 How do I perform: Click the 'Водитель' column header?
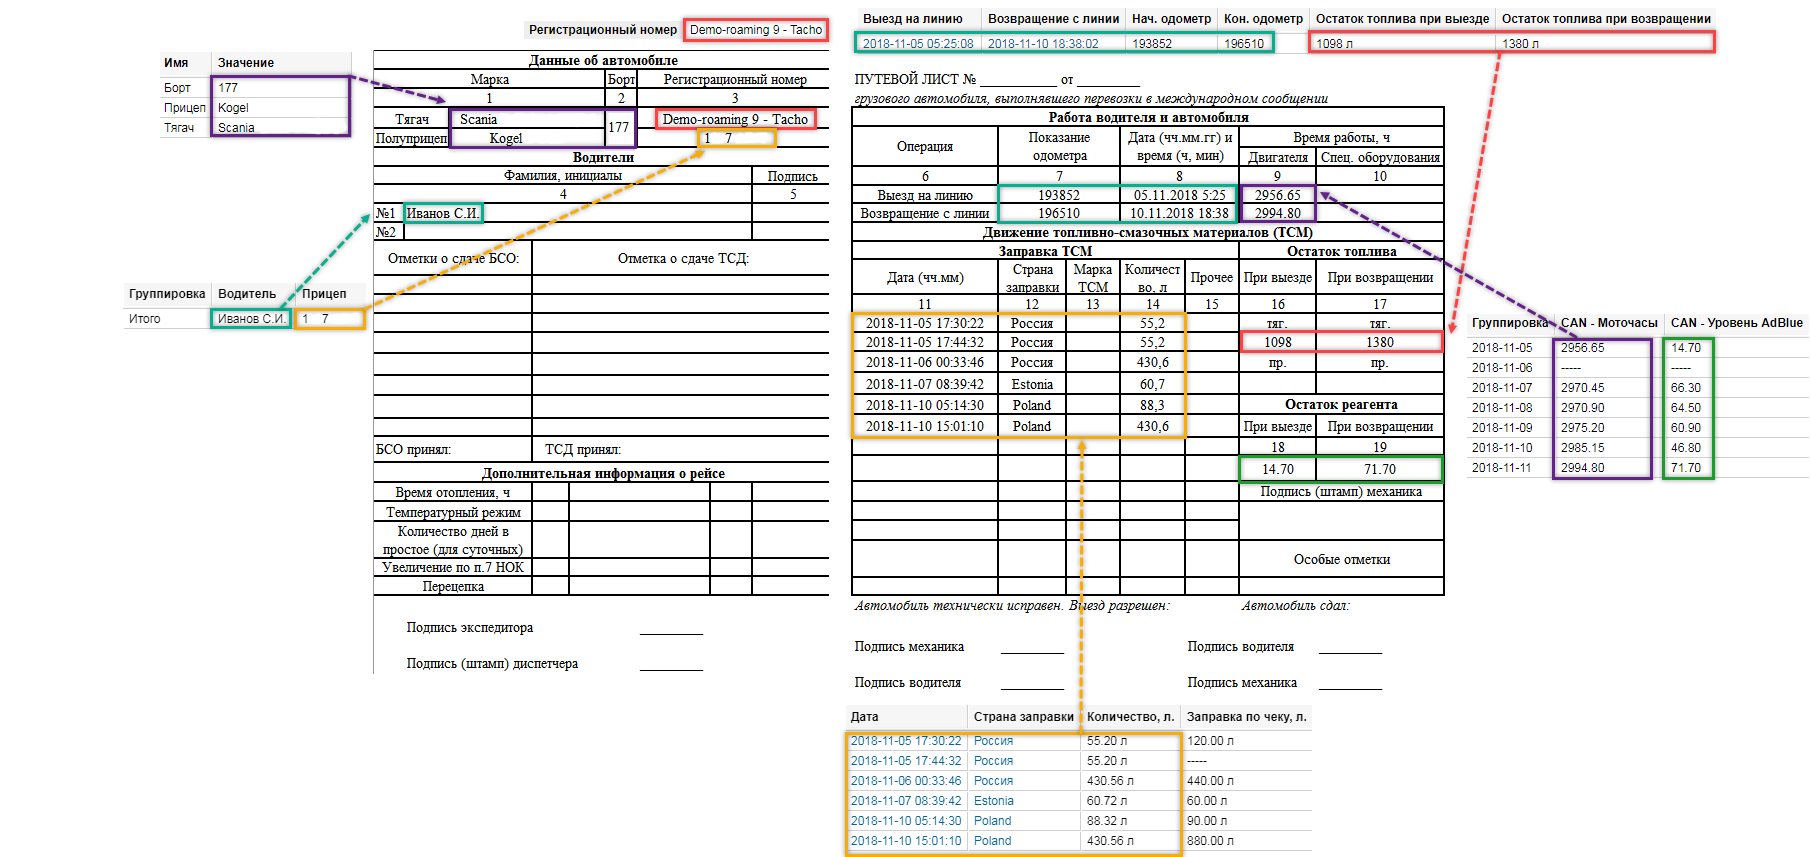click(x=247, y=294)
